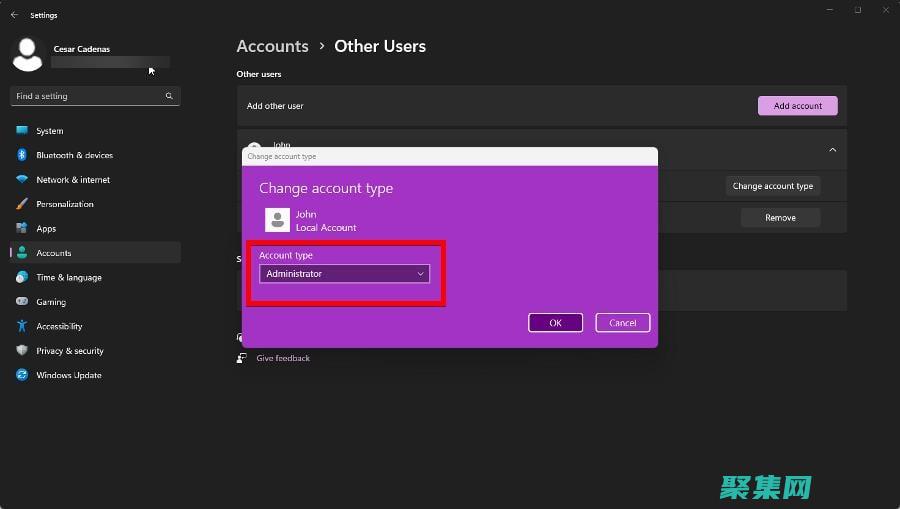
Task: Click the Windows Update icon
Action: (22, 375)
